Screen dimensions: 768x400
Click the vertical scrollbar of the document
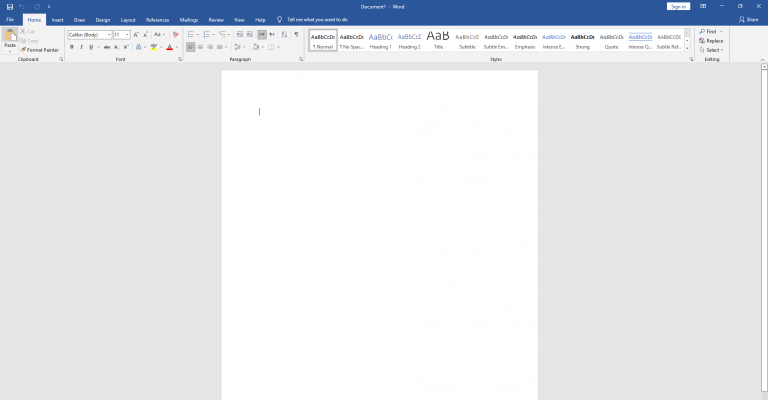tap(764, 230)
